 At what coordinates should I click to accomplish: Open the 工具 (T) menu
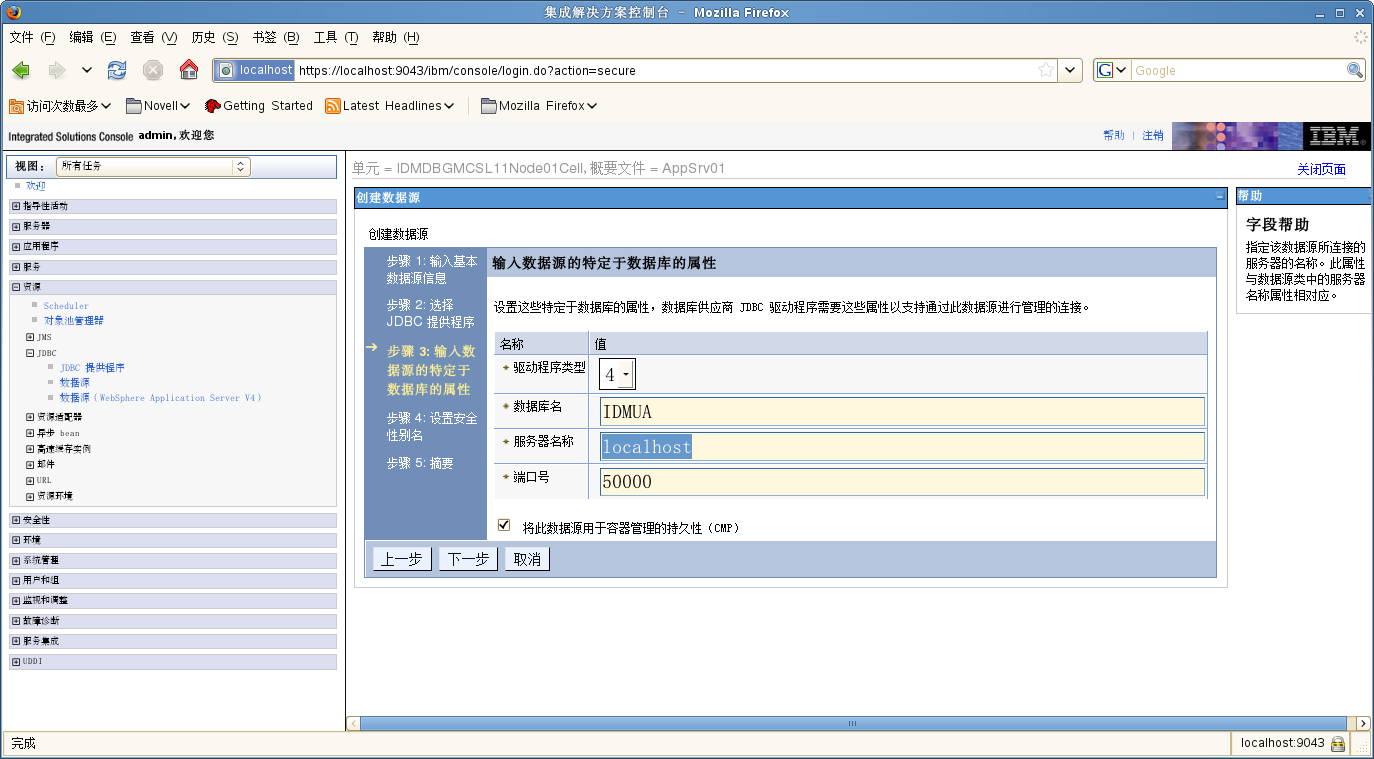(x=336, y=37)
